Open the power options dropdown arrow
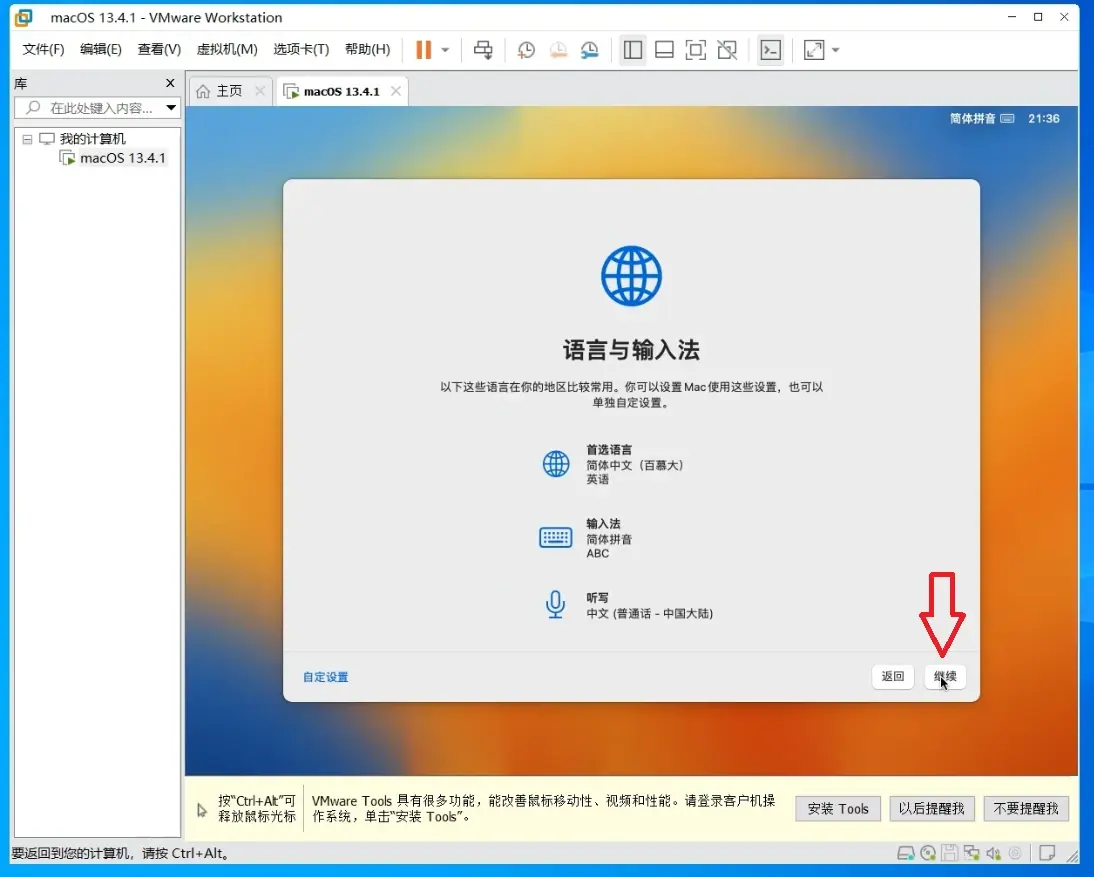This screenshot has width=1094, height=877. click(445, 50)
